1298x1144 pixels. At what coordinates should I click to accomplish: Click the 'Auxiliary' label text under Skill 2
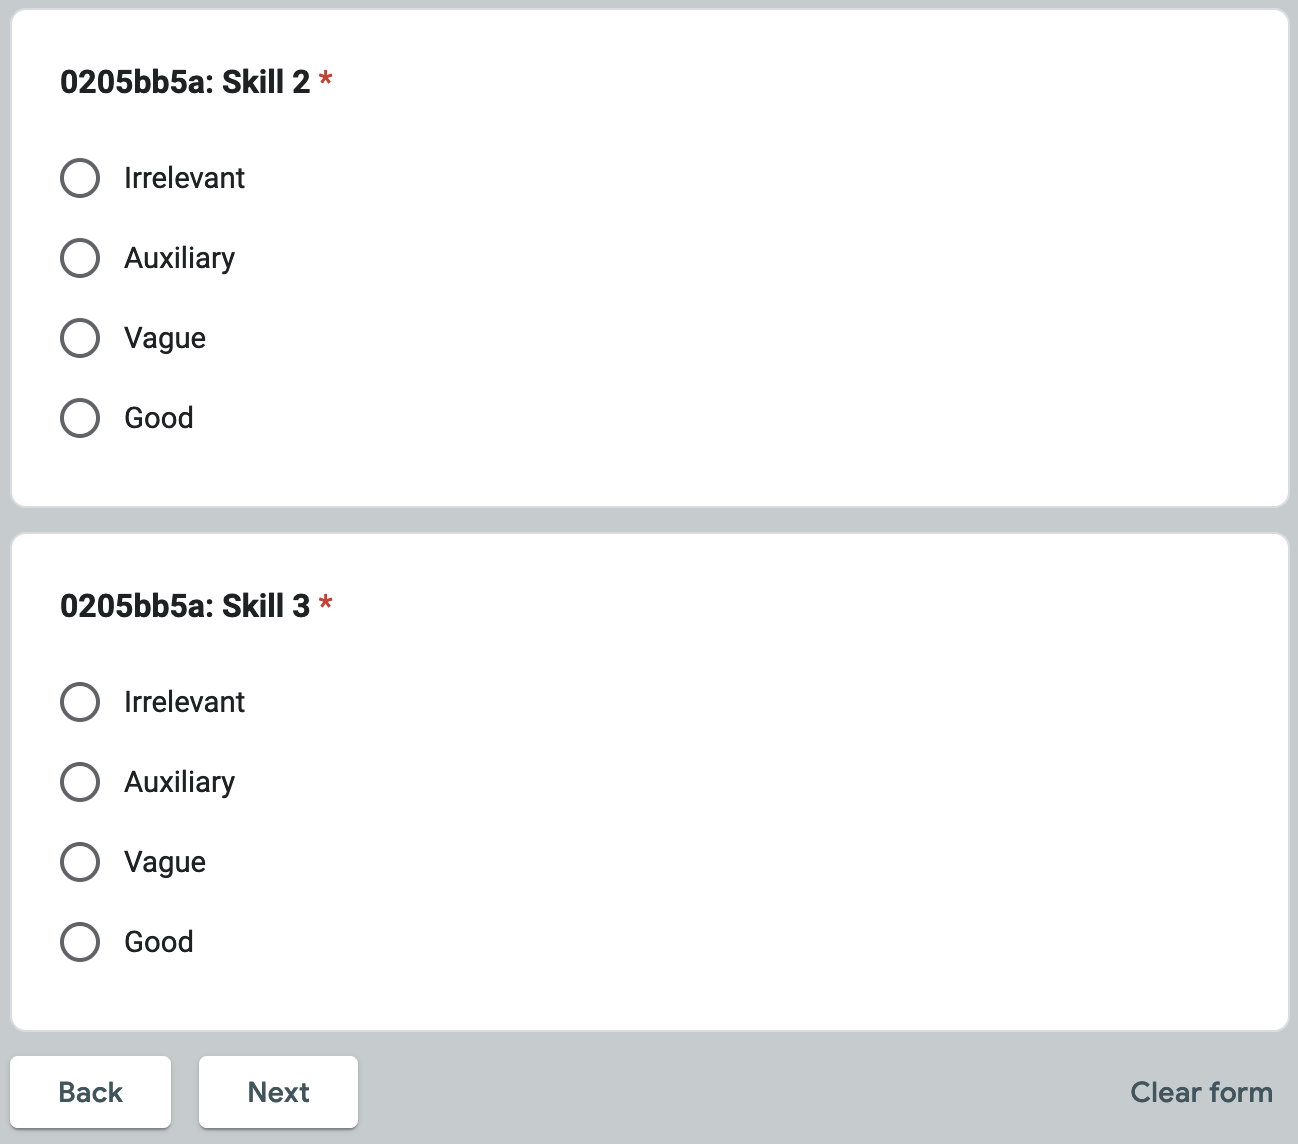(x=179, y=258)
